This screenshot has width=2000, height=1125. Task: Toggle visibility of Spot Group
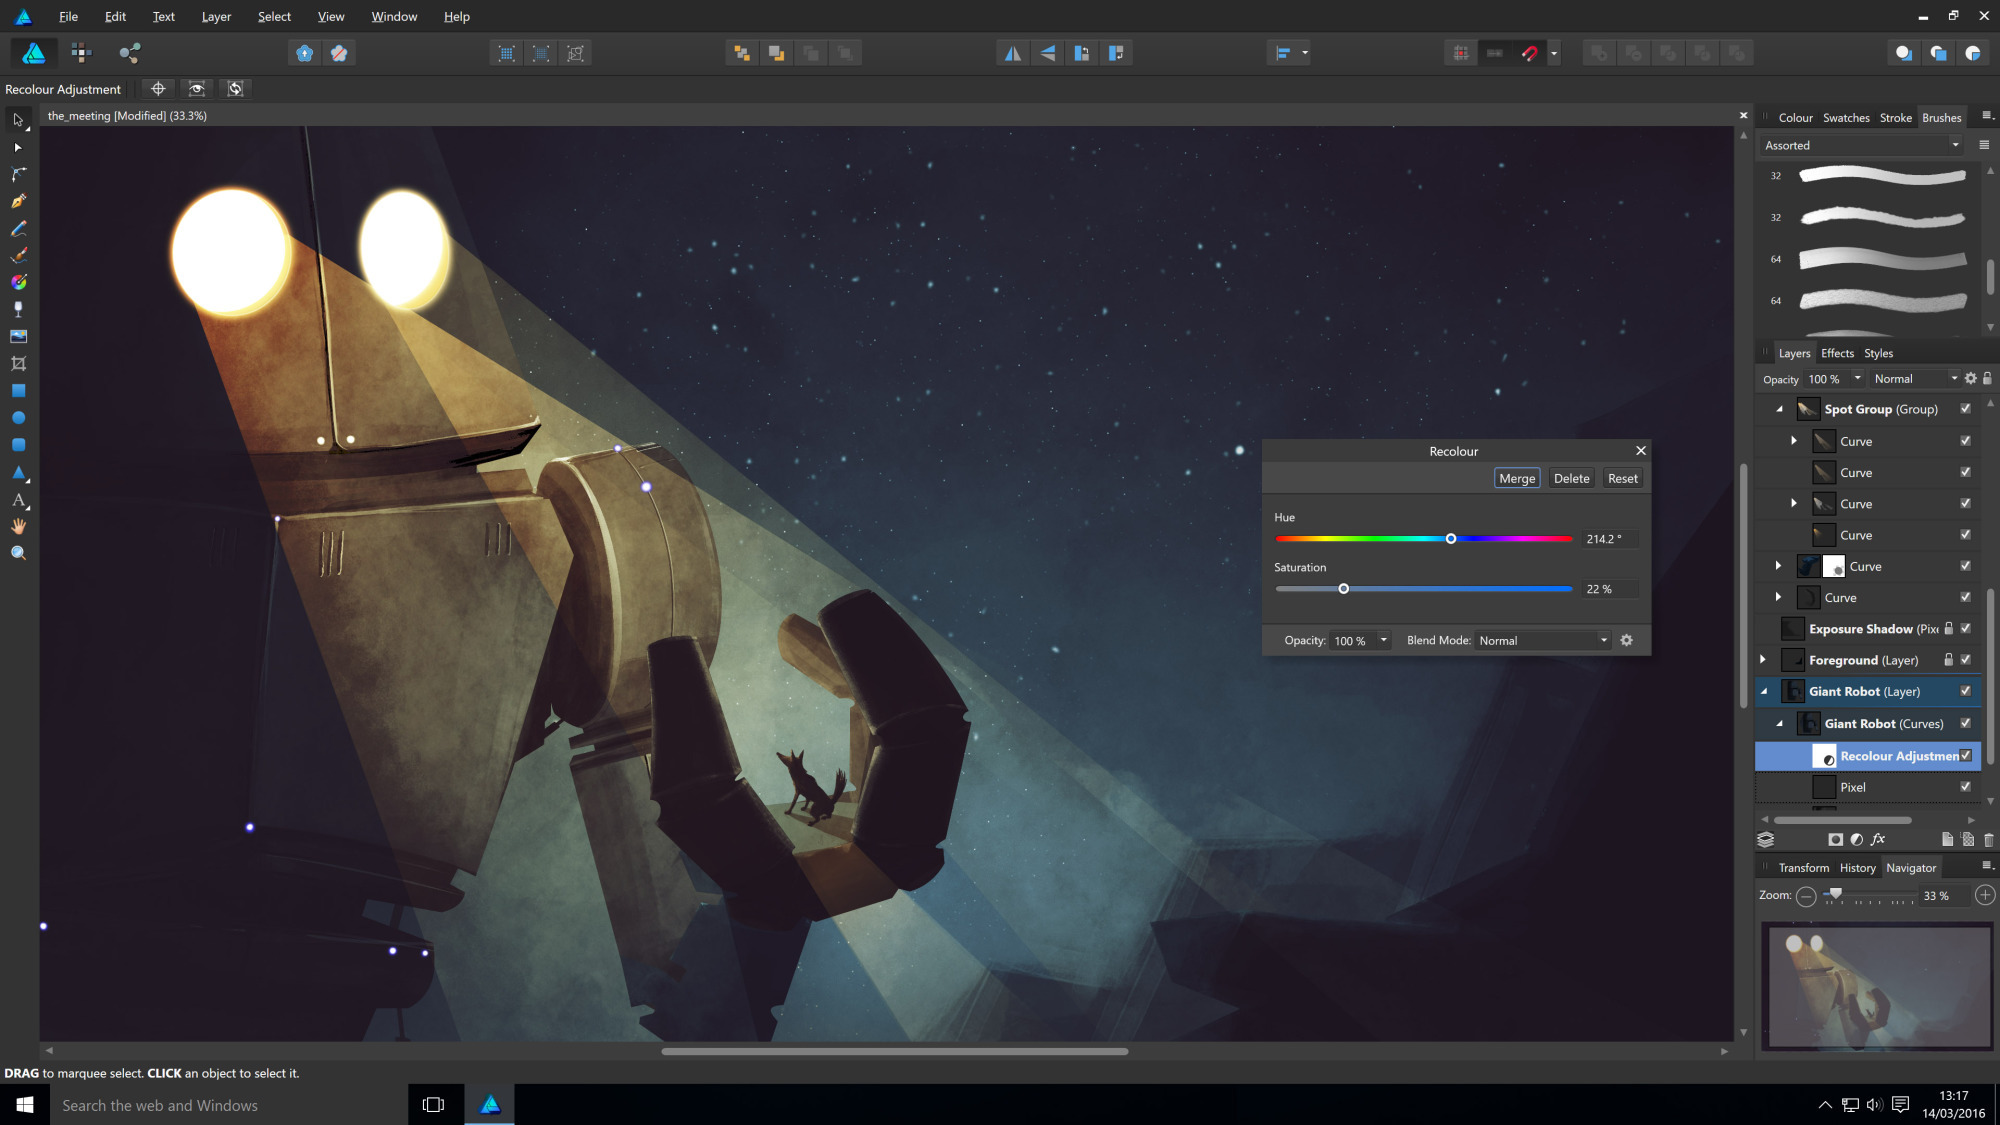tap(1965, 409)
